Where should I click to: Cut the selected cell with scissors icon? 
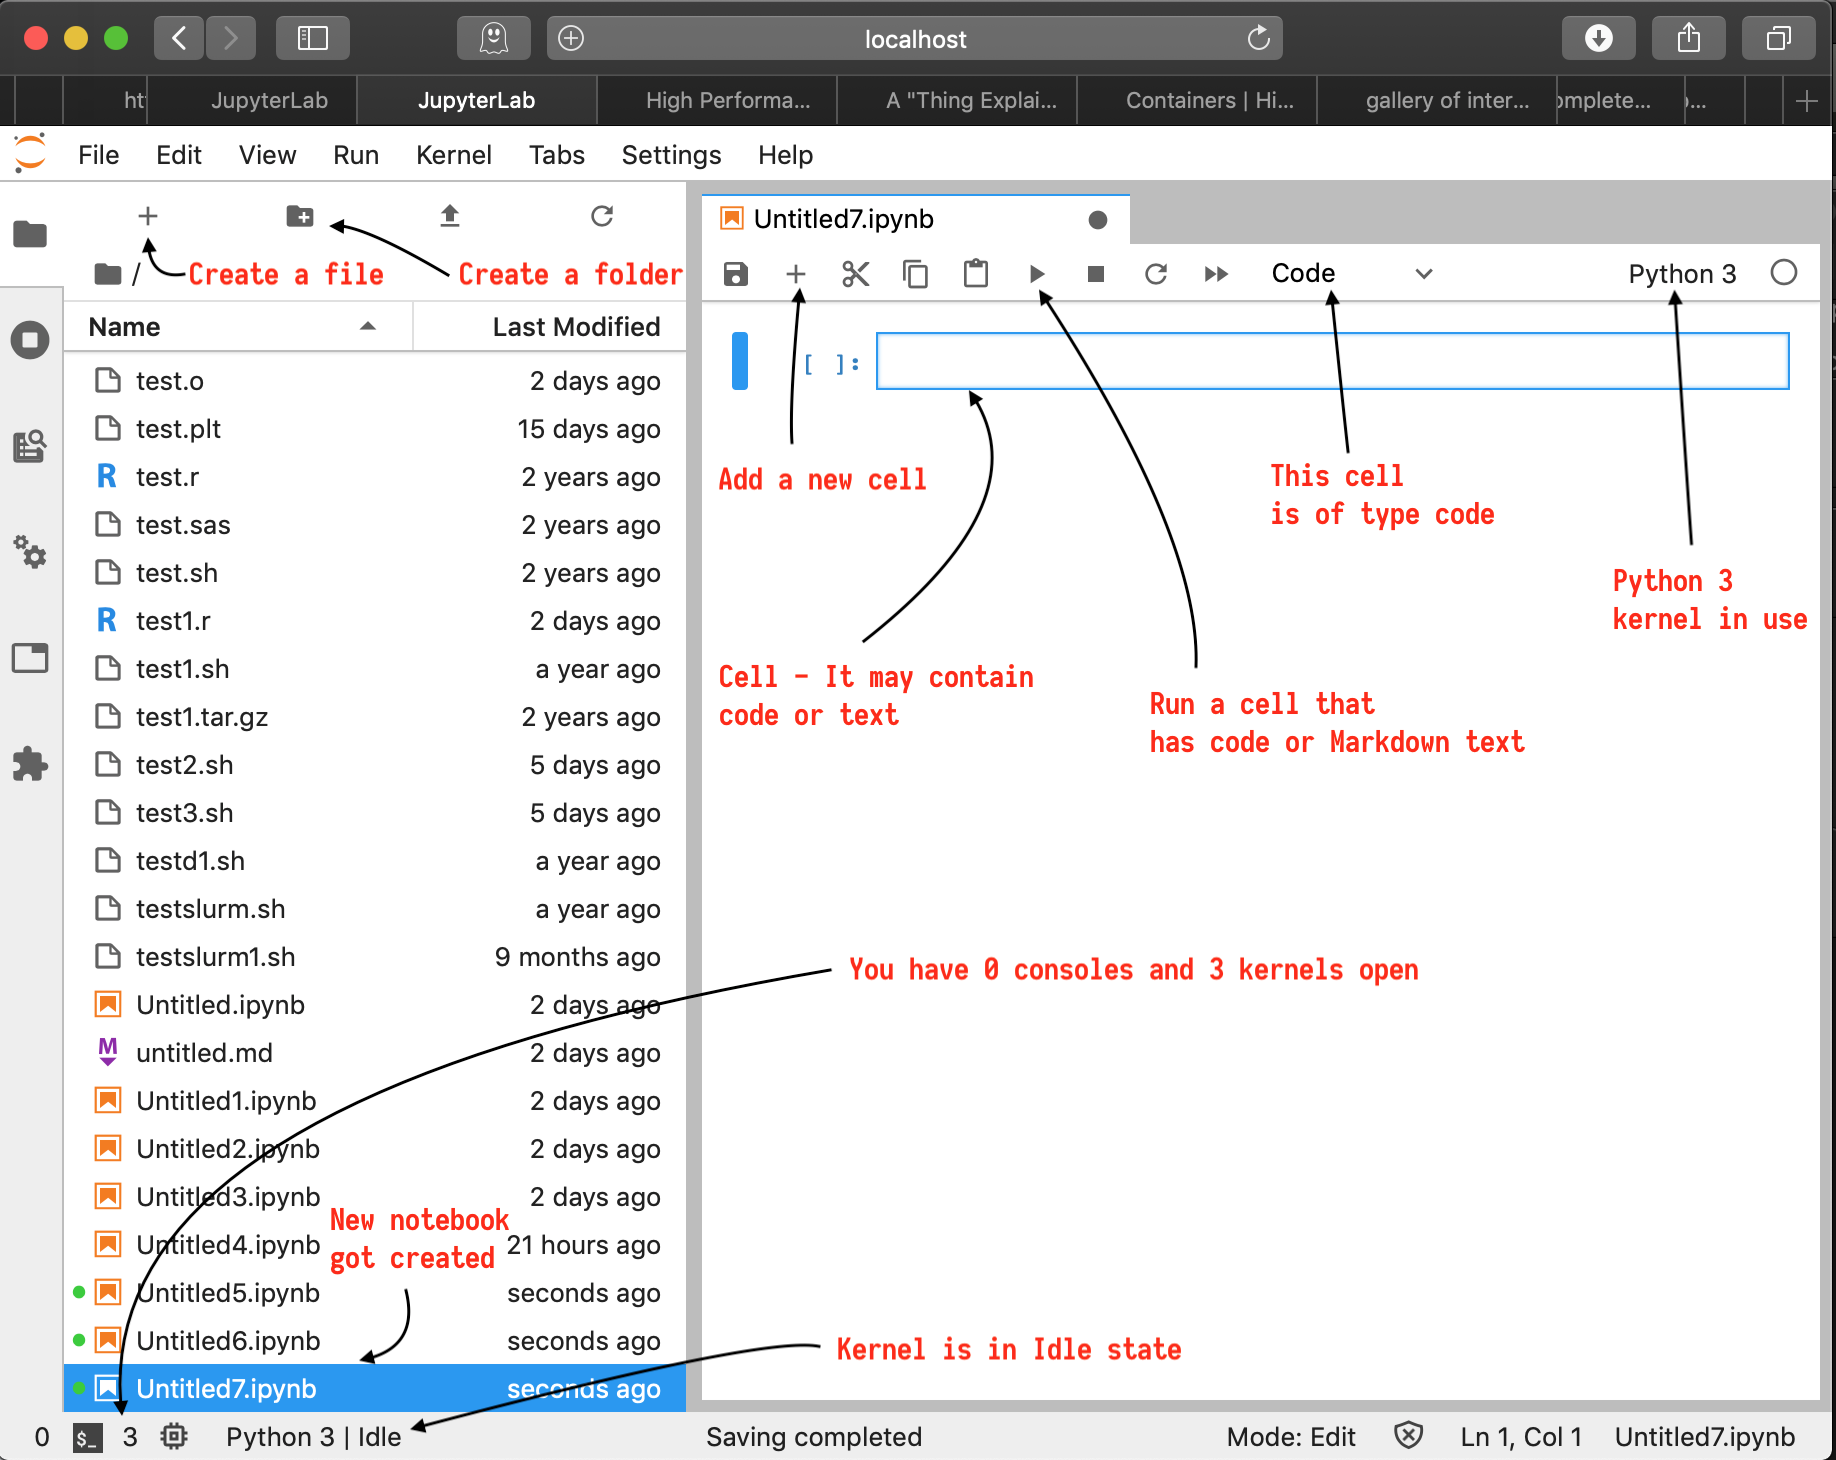pos(855,274)
